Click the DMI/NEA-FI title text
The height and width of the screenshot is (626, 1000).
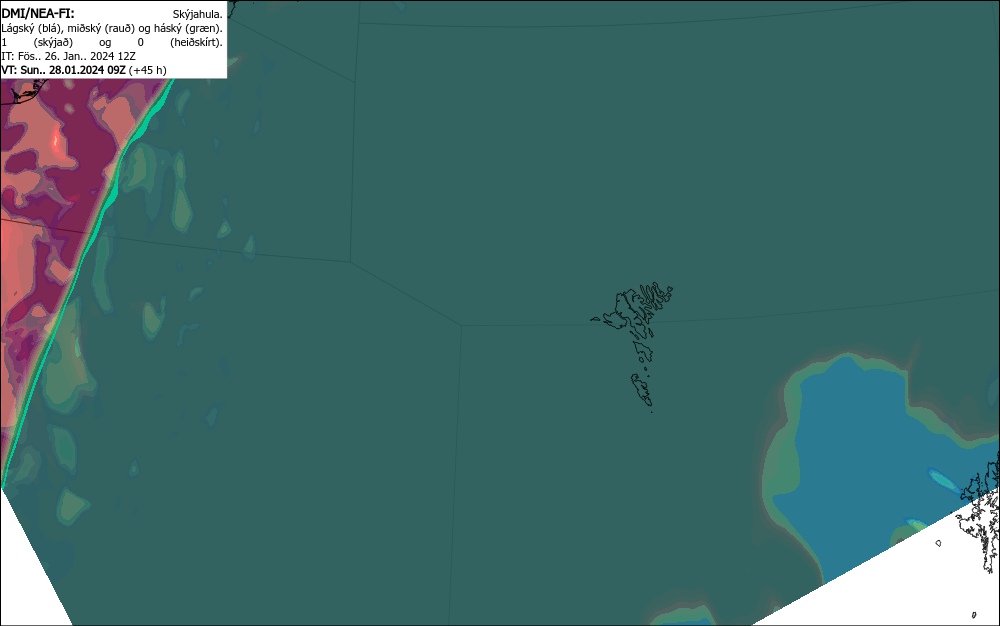pos(38,13)
